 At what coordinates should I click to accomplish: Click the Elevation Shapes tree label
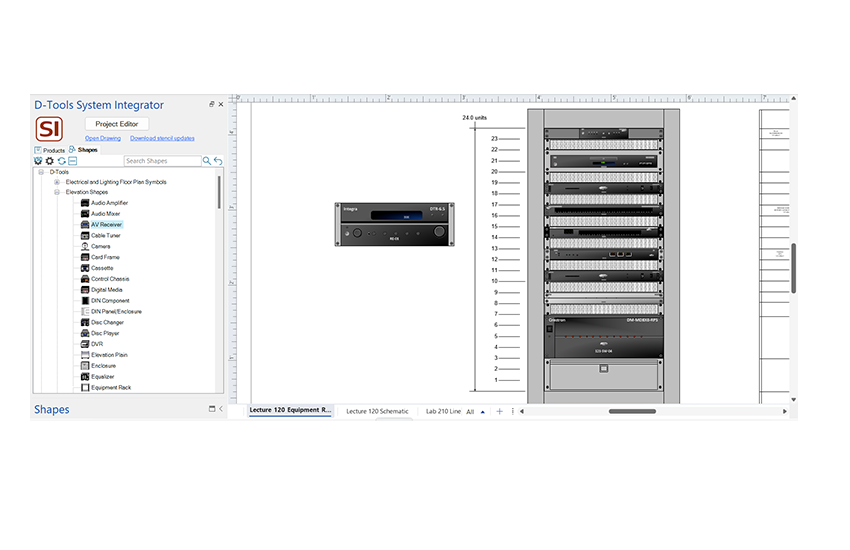[87, 192]
